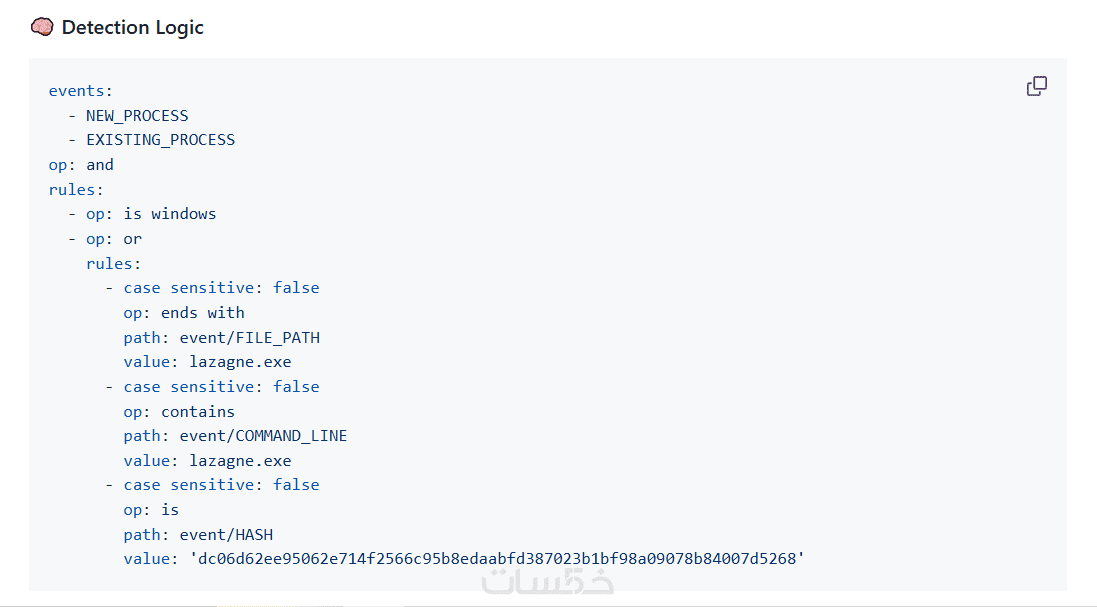Click the event/COMMAND_LINE path value
This screenshot has width=1097, height=607.
pyautogui.click(x=263, y=436)
